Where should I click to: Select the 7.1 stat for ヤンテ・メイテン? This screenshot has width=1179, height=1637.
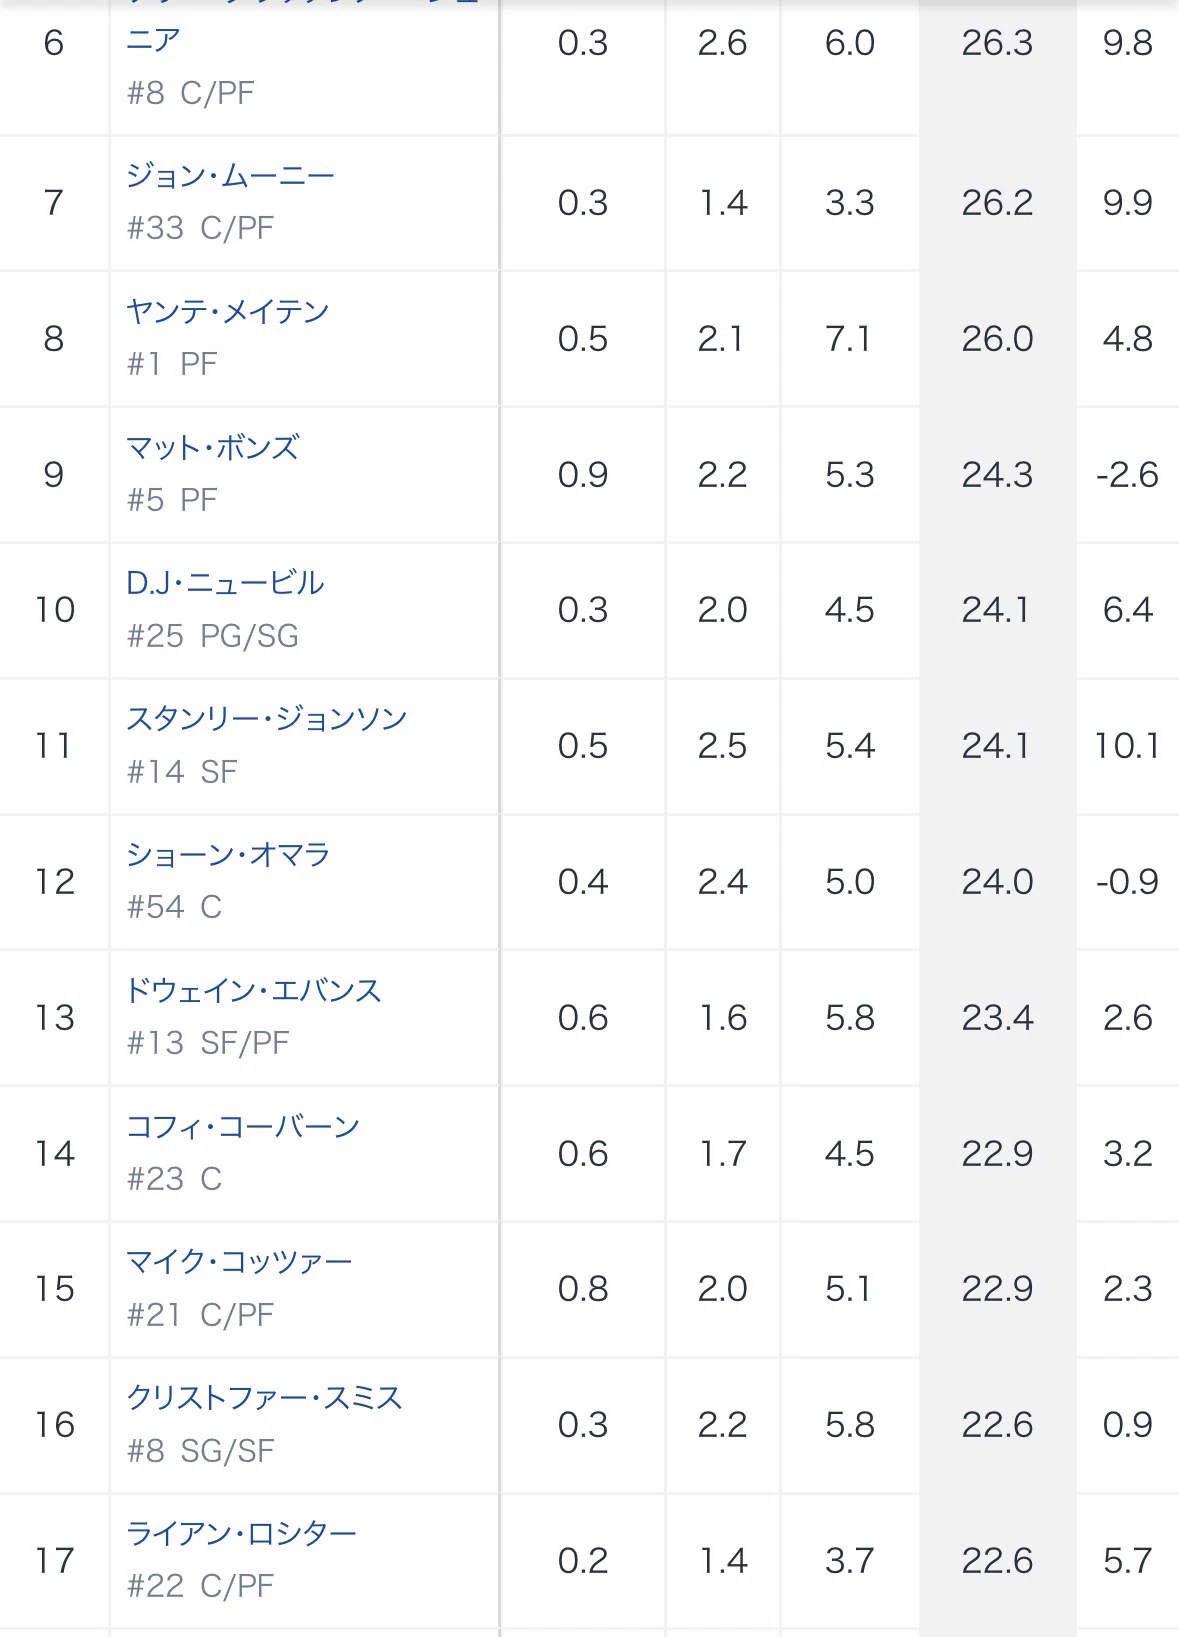[x=849, y=339]
